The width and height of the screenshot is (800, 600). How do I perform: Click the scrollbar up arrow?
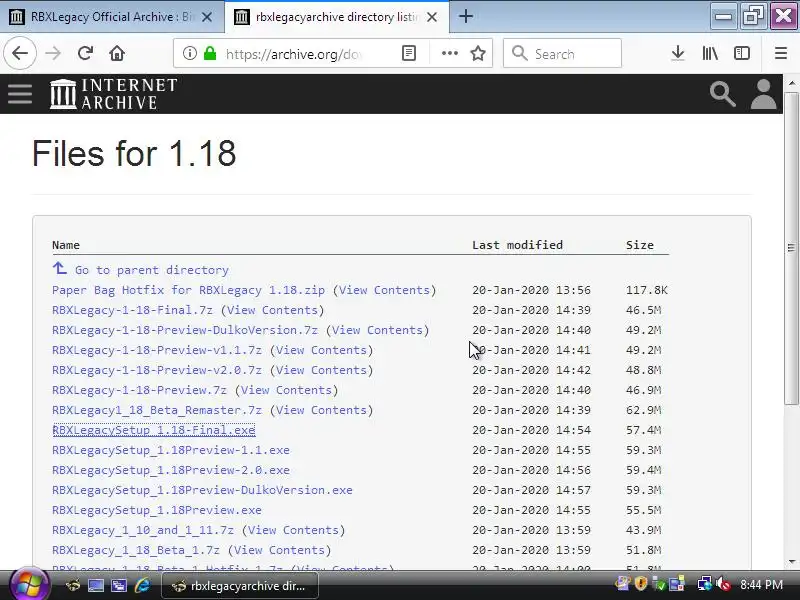pyautogui.click(x=791, y=83)
